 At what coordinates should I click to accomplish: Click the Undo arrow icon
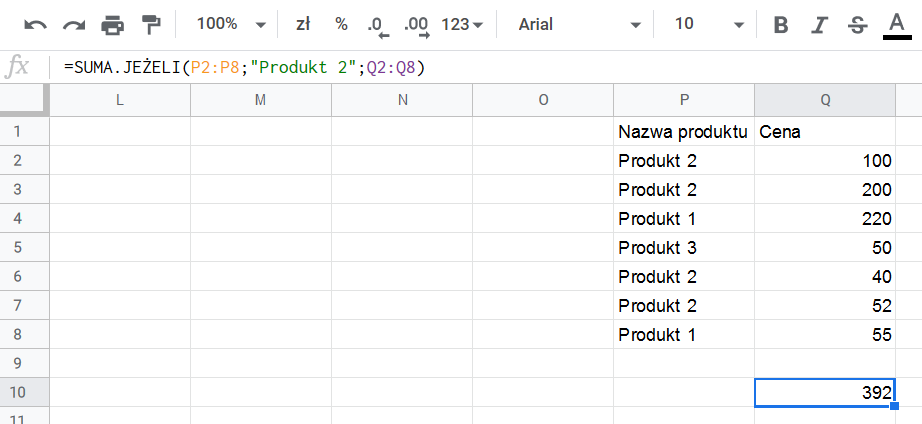coord(35,25)
